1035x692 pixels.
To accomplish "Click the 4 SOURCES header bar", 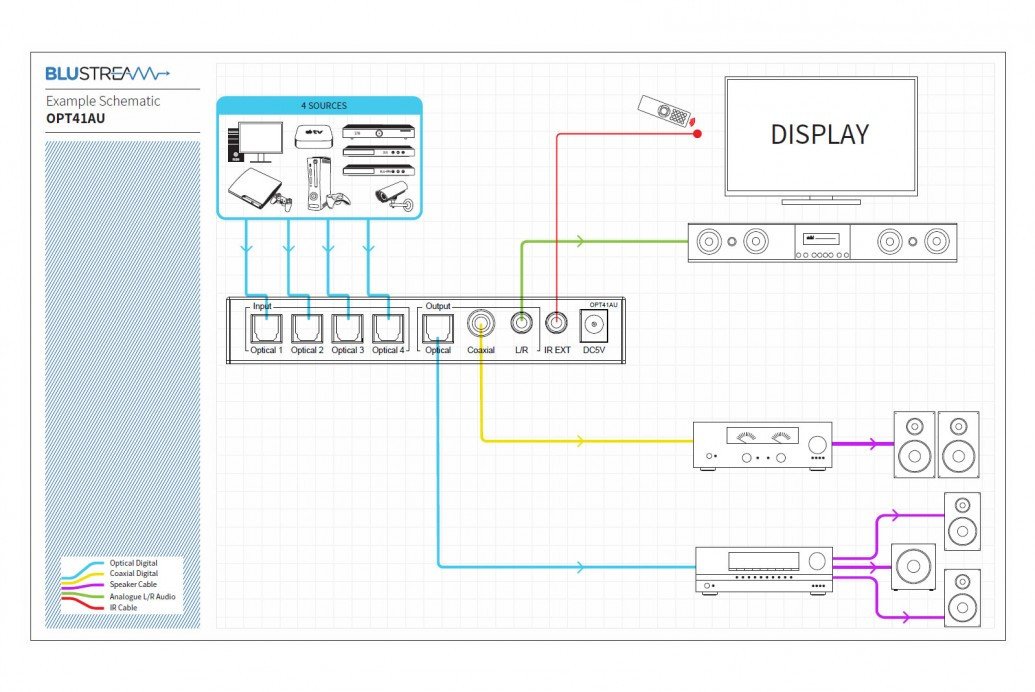I will (318, 105).
